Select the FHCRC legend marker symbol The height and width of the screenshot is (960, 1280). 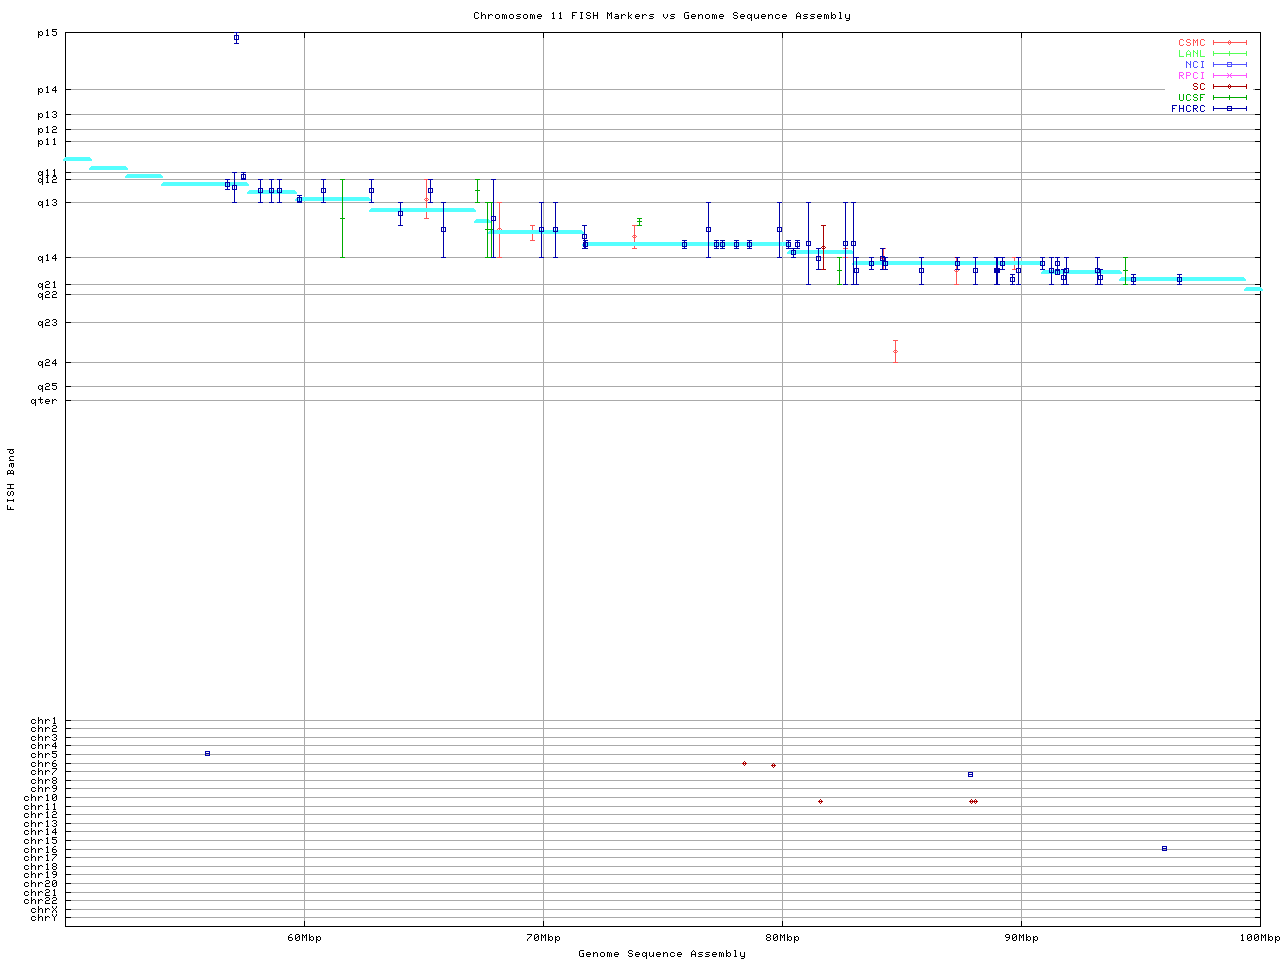click(x=1230, y=109)
